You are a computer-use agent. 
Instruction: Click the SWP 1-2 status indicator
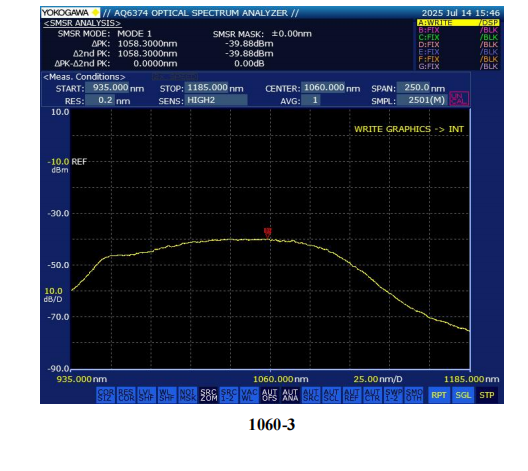[x=393, y=395]
